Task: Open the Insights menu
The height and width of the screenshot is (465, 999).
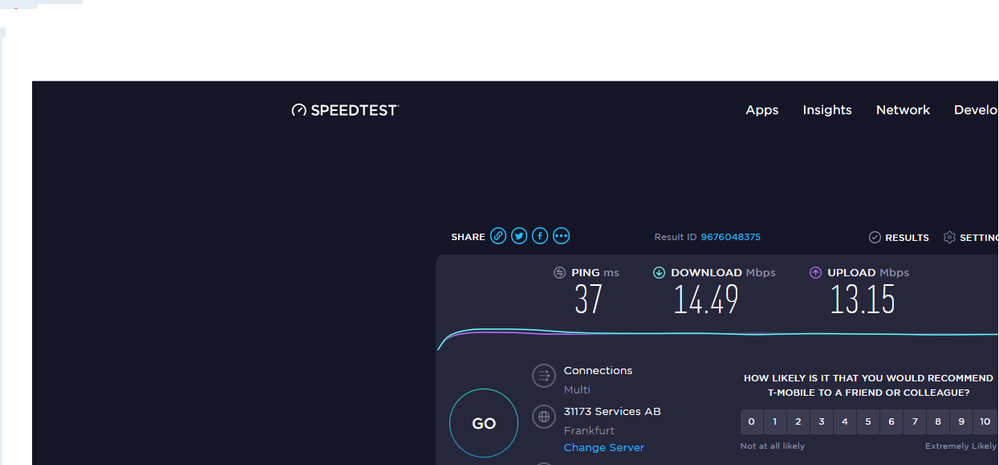Action: click(x=827, y=110)
